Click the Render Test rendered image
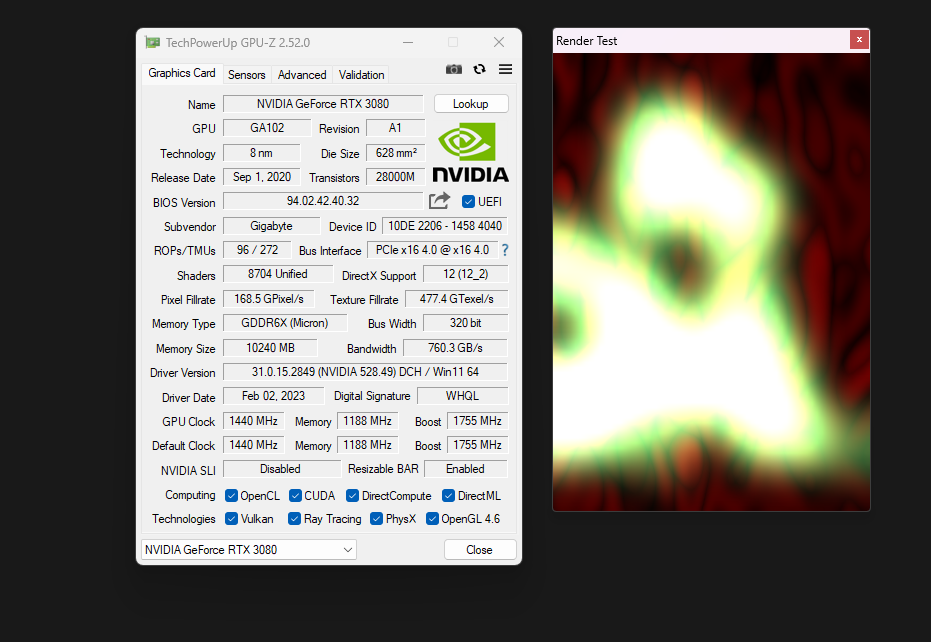The width and height of the screenshot is (931, 642). click(711, 282)
